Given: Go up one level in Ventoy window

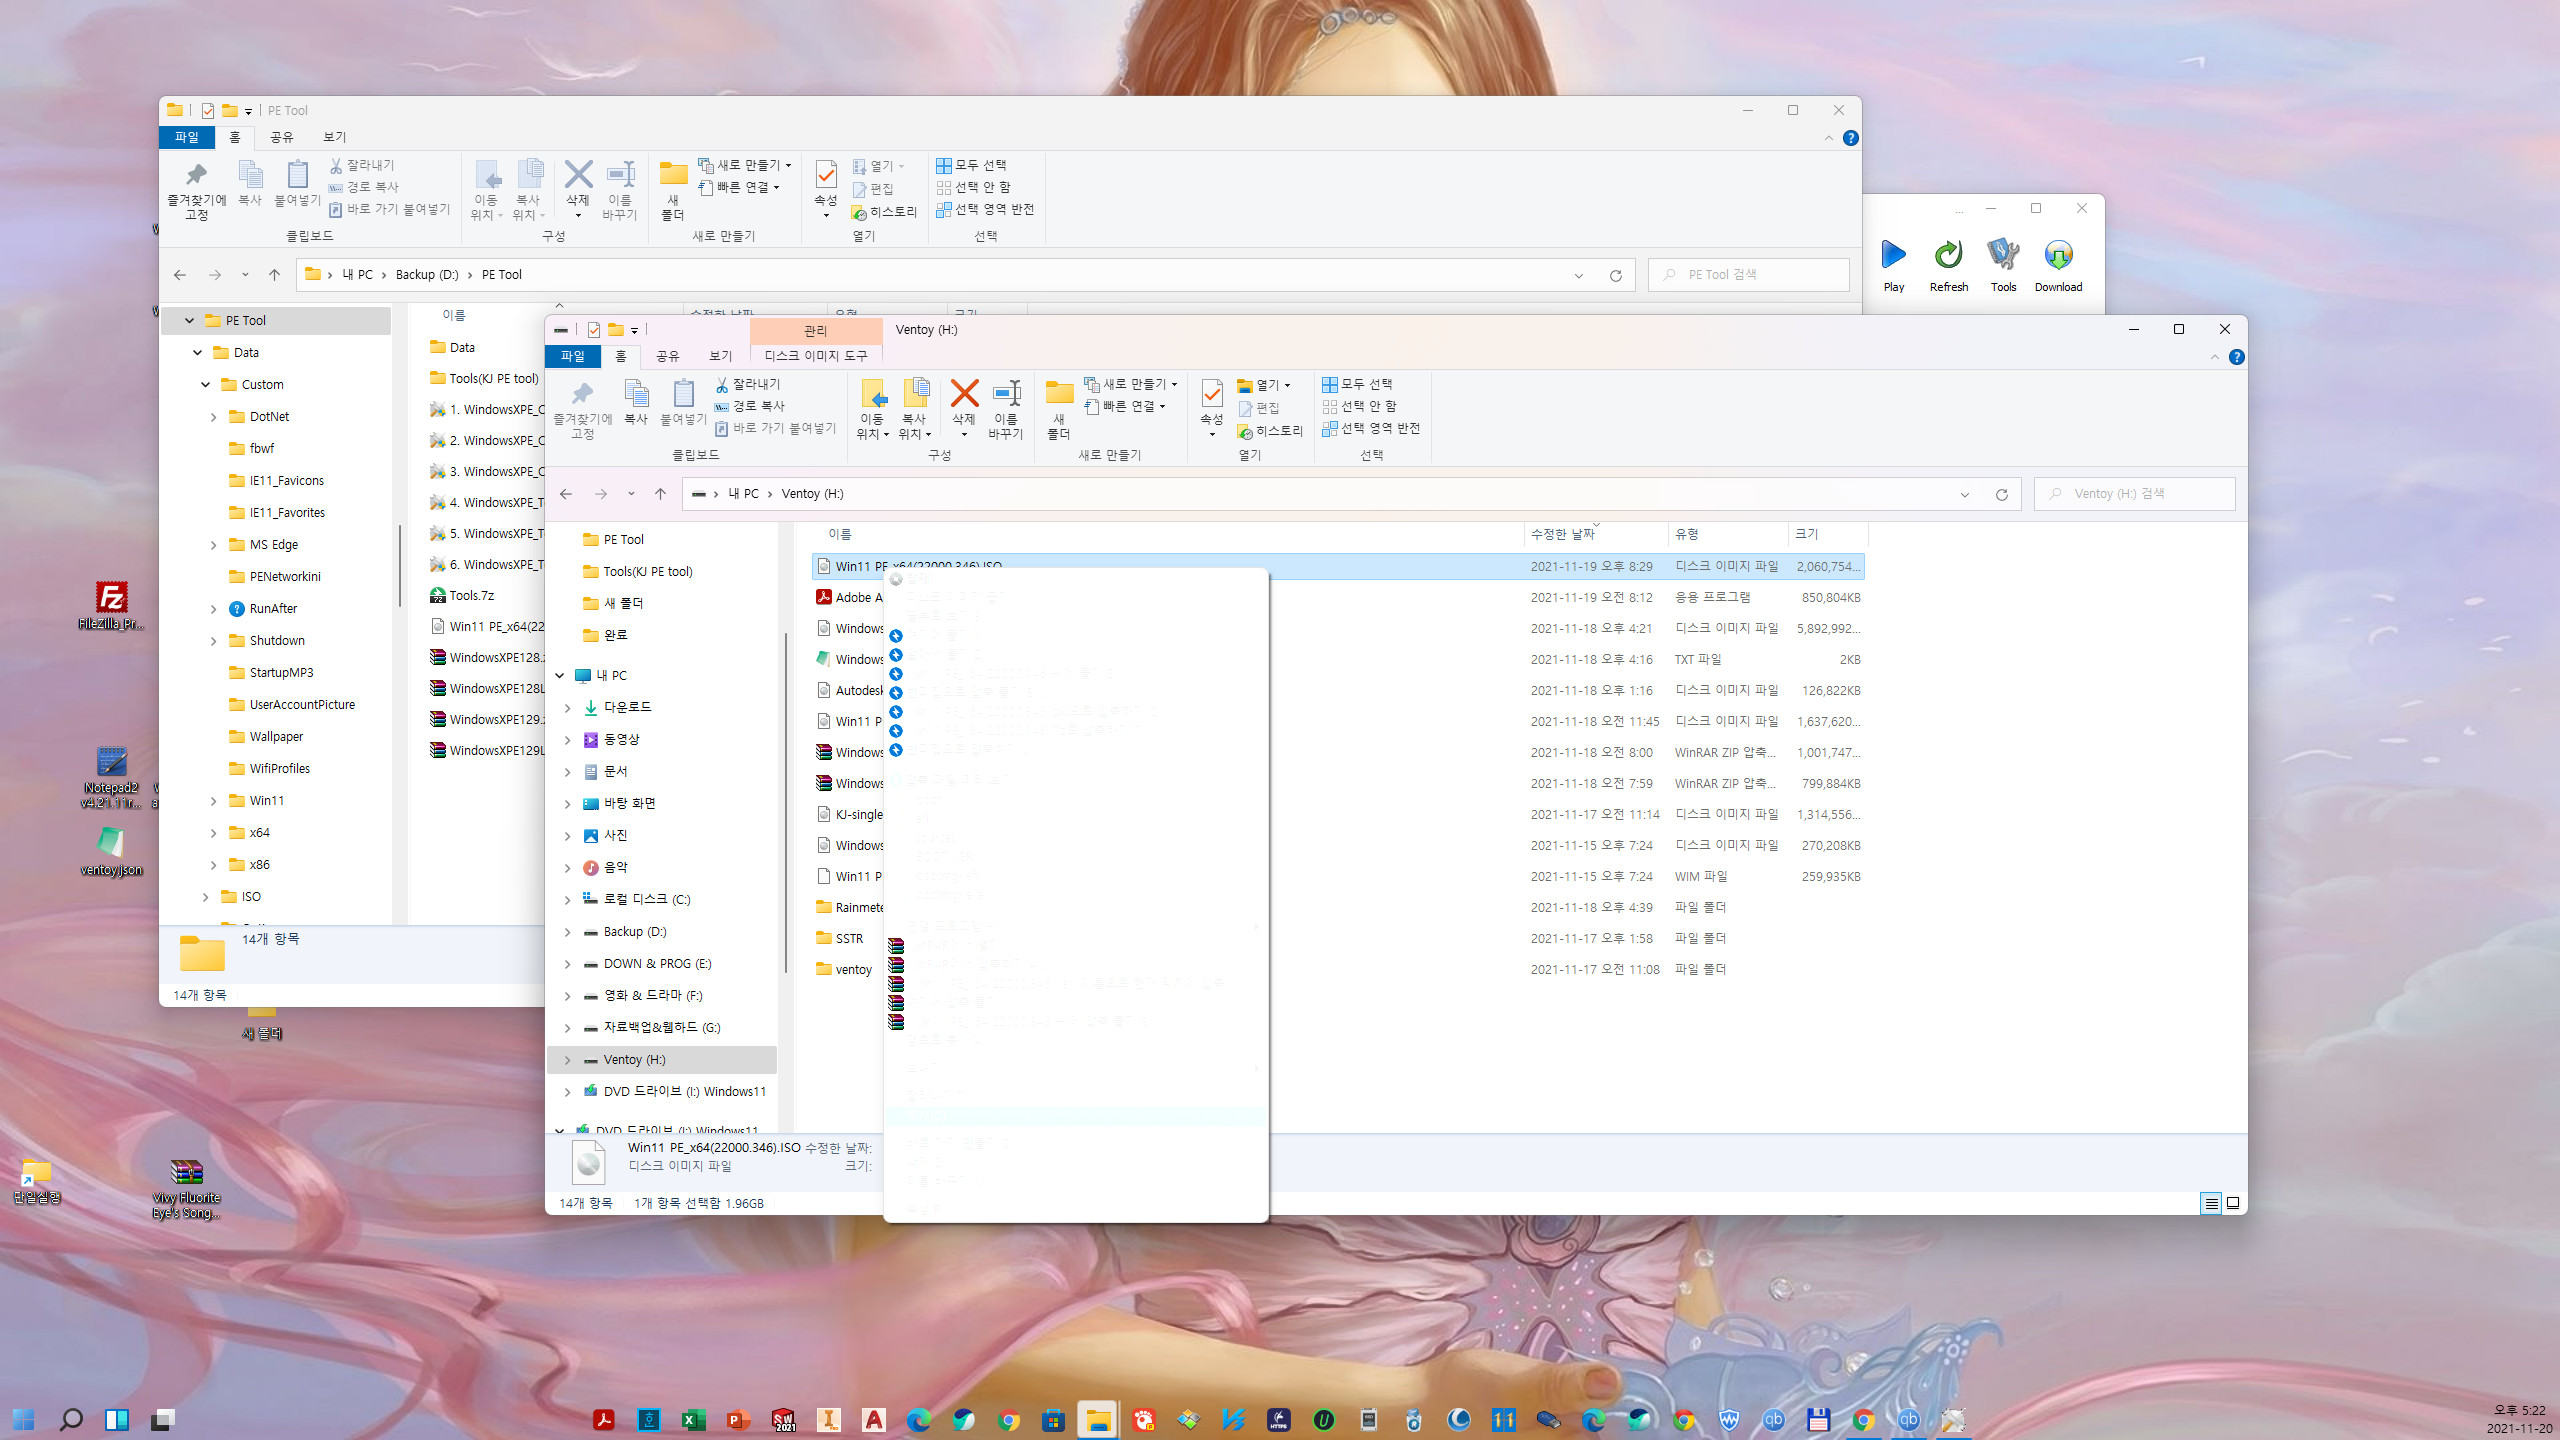Looking at the screenshot, I should pos(660,494).
